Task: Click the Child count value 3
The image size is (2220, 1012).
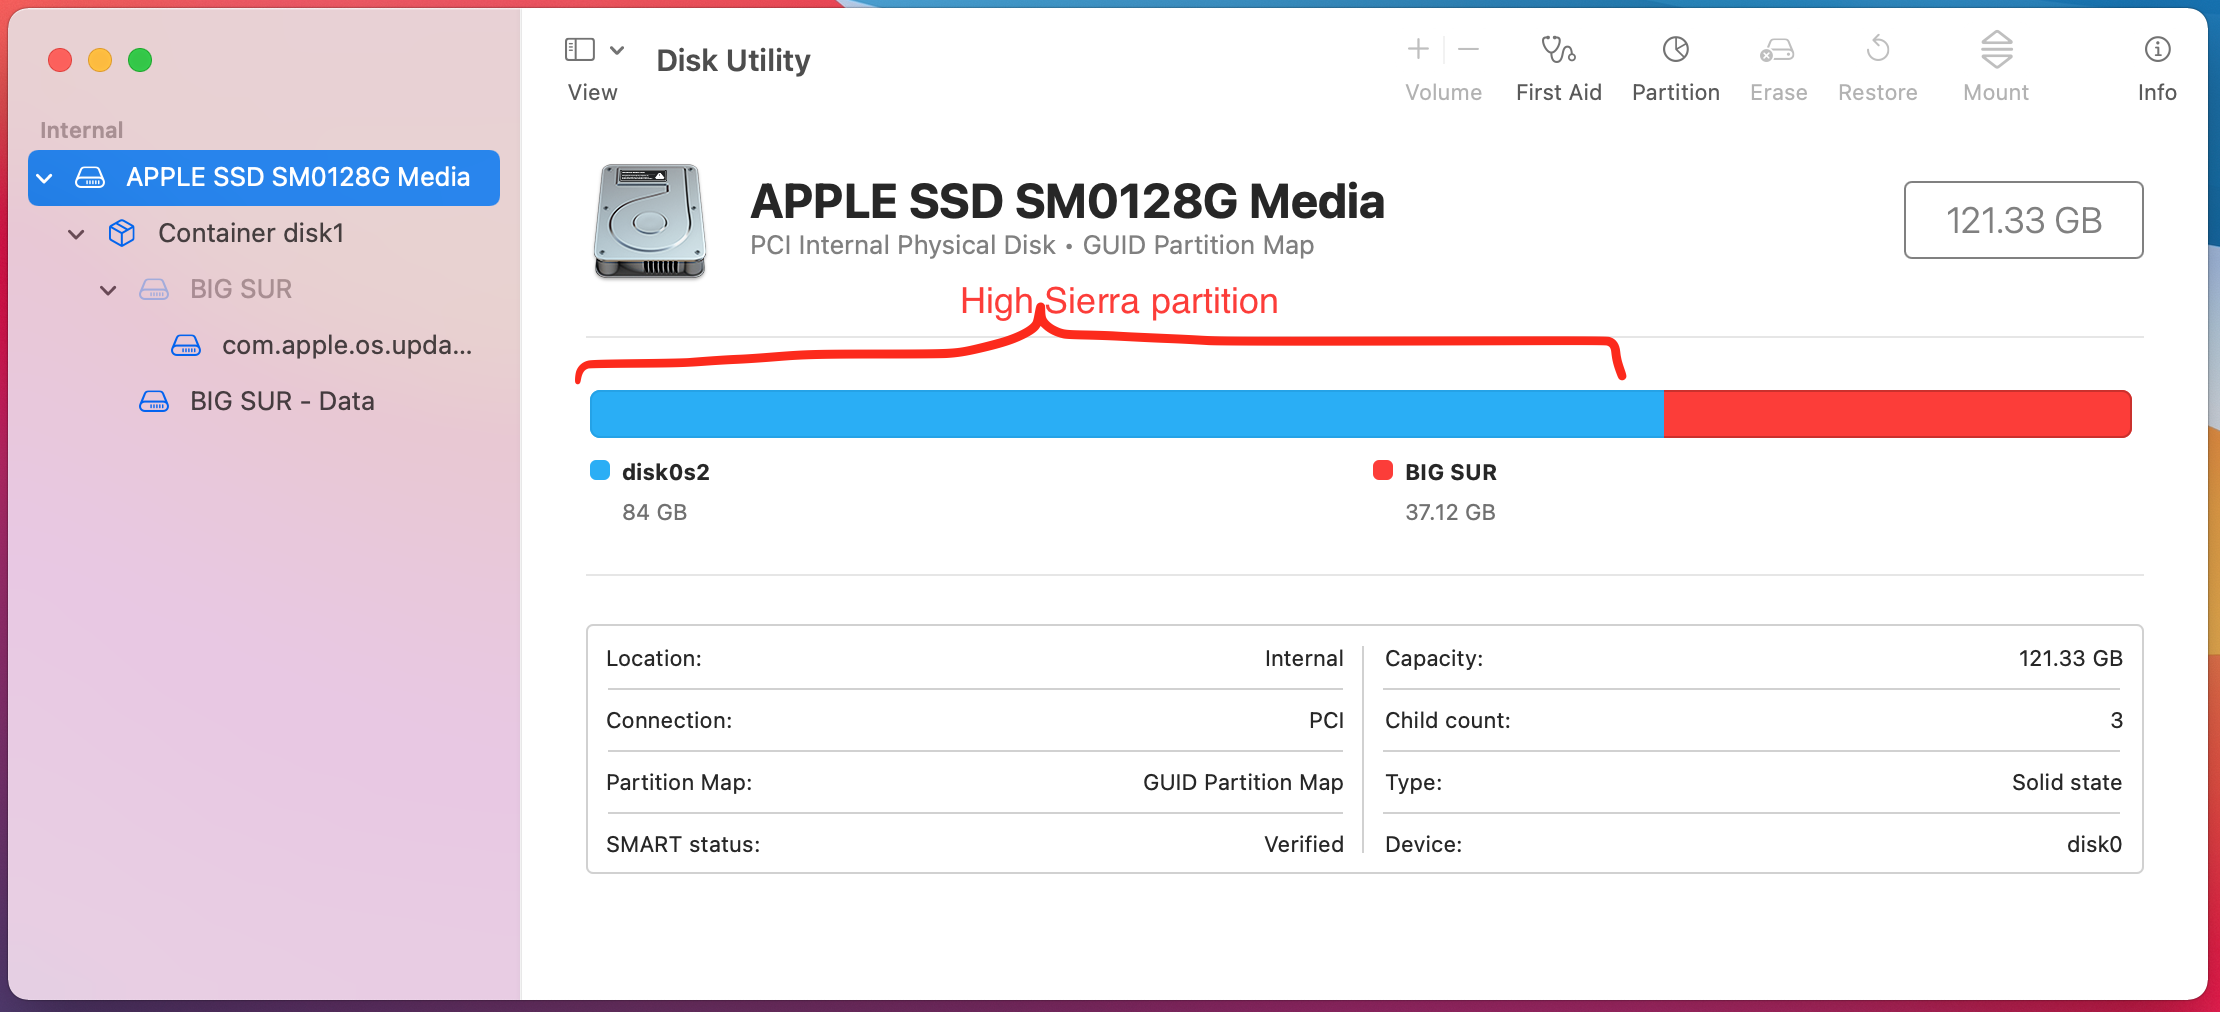Action: tap(2117, 720)
